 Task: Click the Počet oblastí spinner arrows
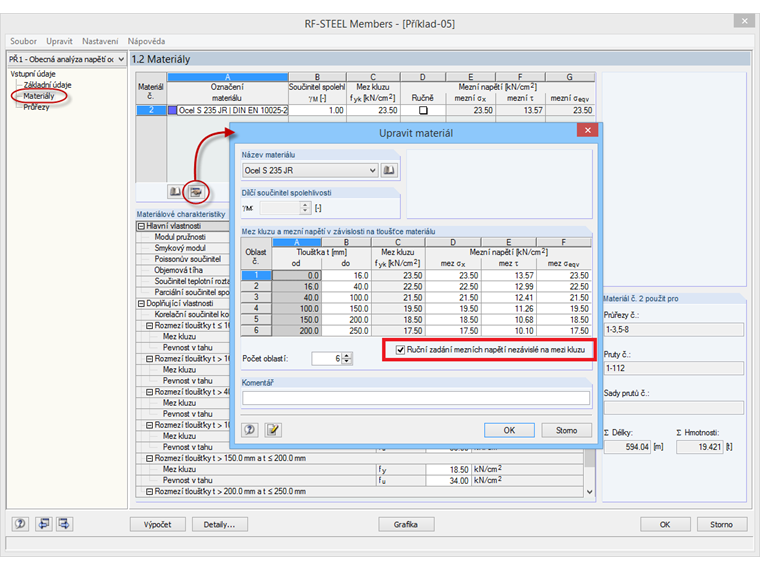click(x=347, y=359)
